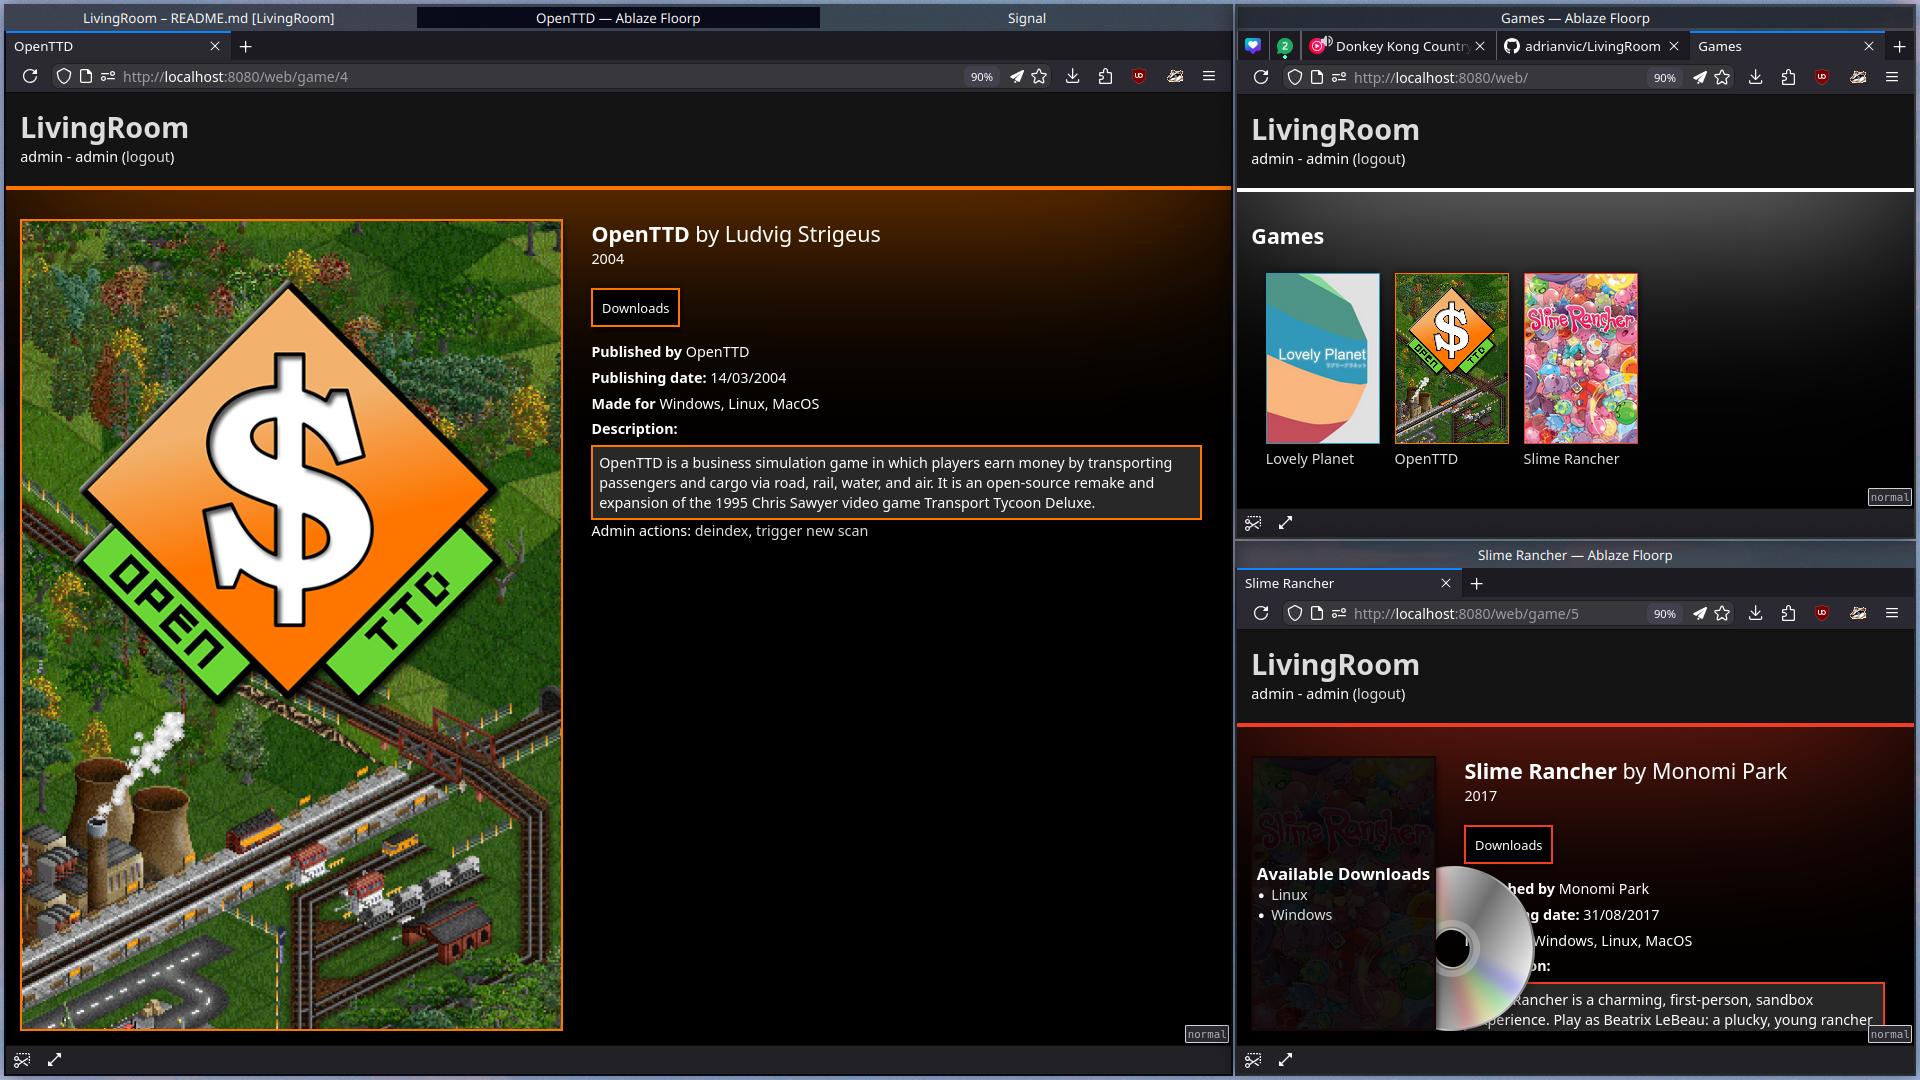Open new tab in OpenTTD window
This screenshot has width=1920, height=1080.
245,46
